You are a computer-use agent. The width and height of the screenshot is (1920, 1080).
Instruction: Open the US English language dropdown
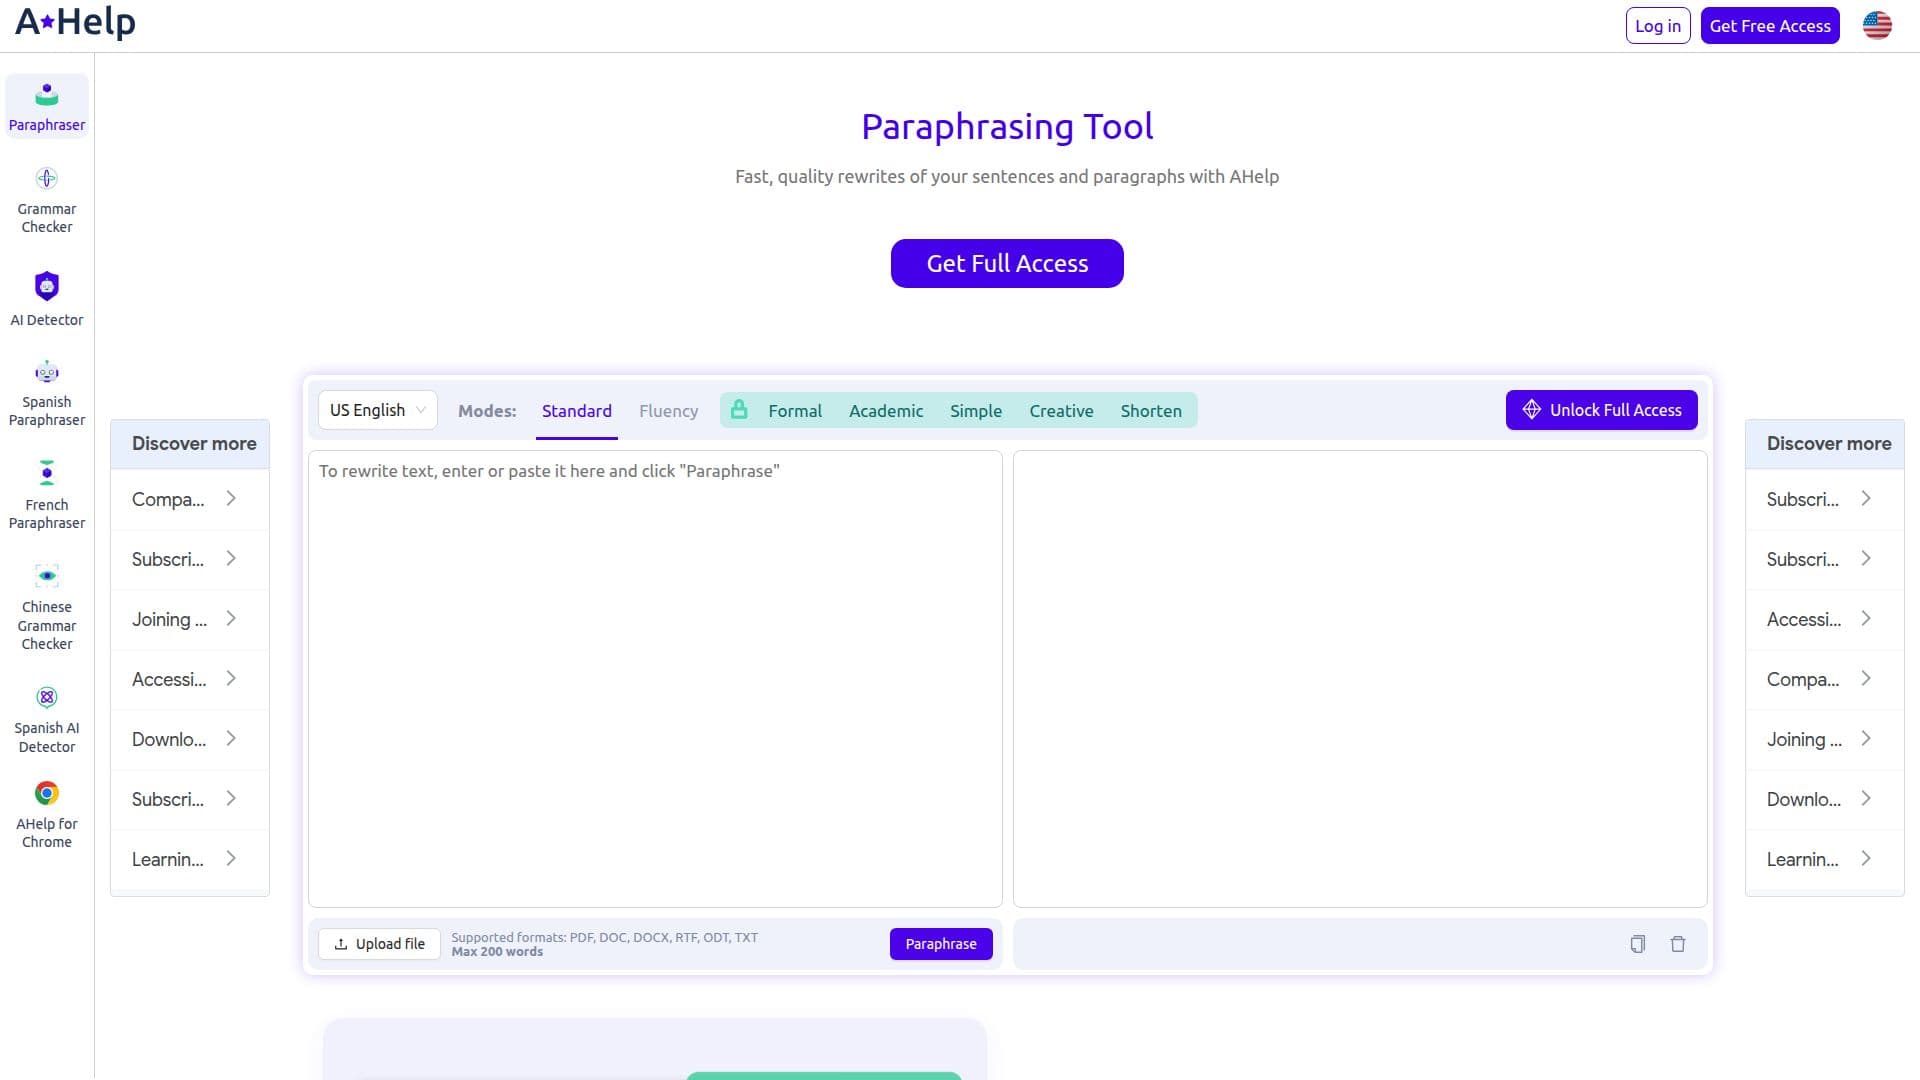pyautogui.click(x=378, y=410)
